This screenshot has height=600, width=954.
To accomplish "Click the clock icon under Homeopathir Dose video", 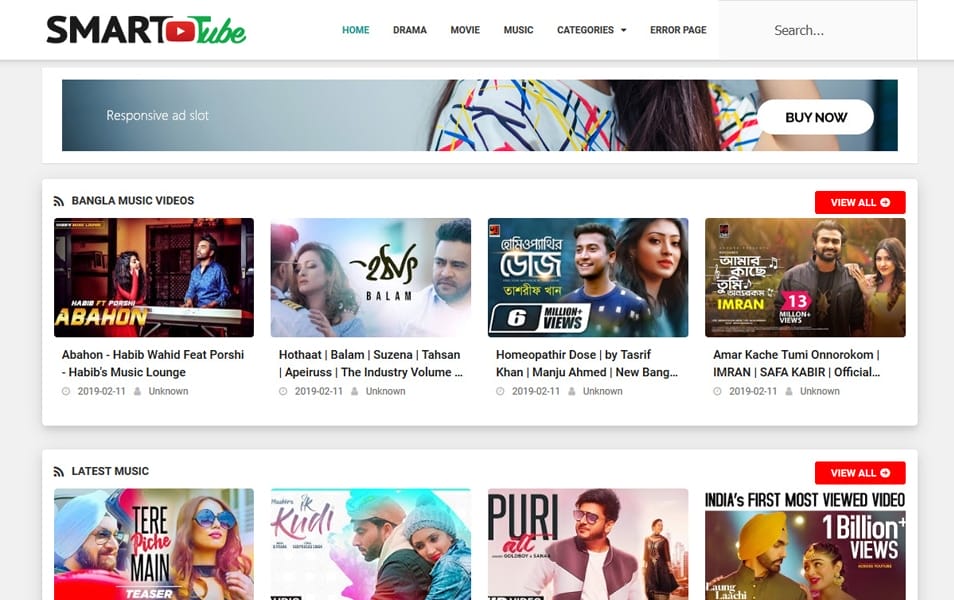I will tap(500, 391).
